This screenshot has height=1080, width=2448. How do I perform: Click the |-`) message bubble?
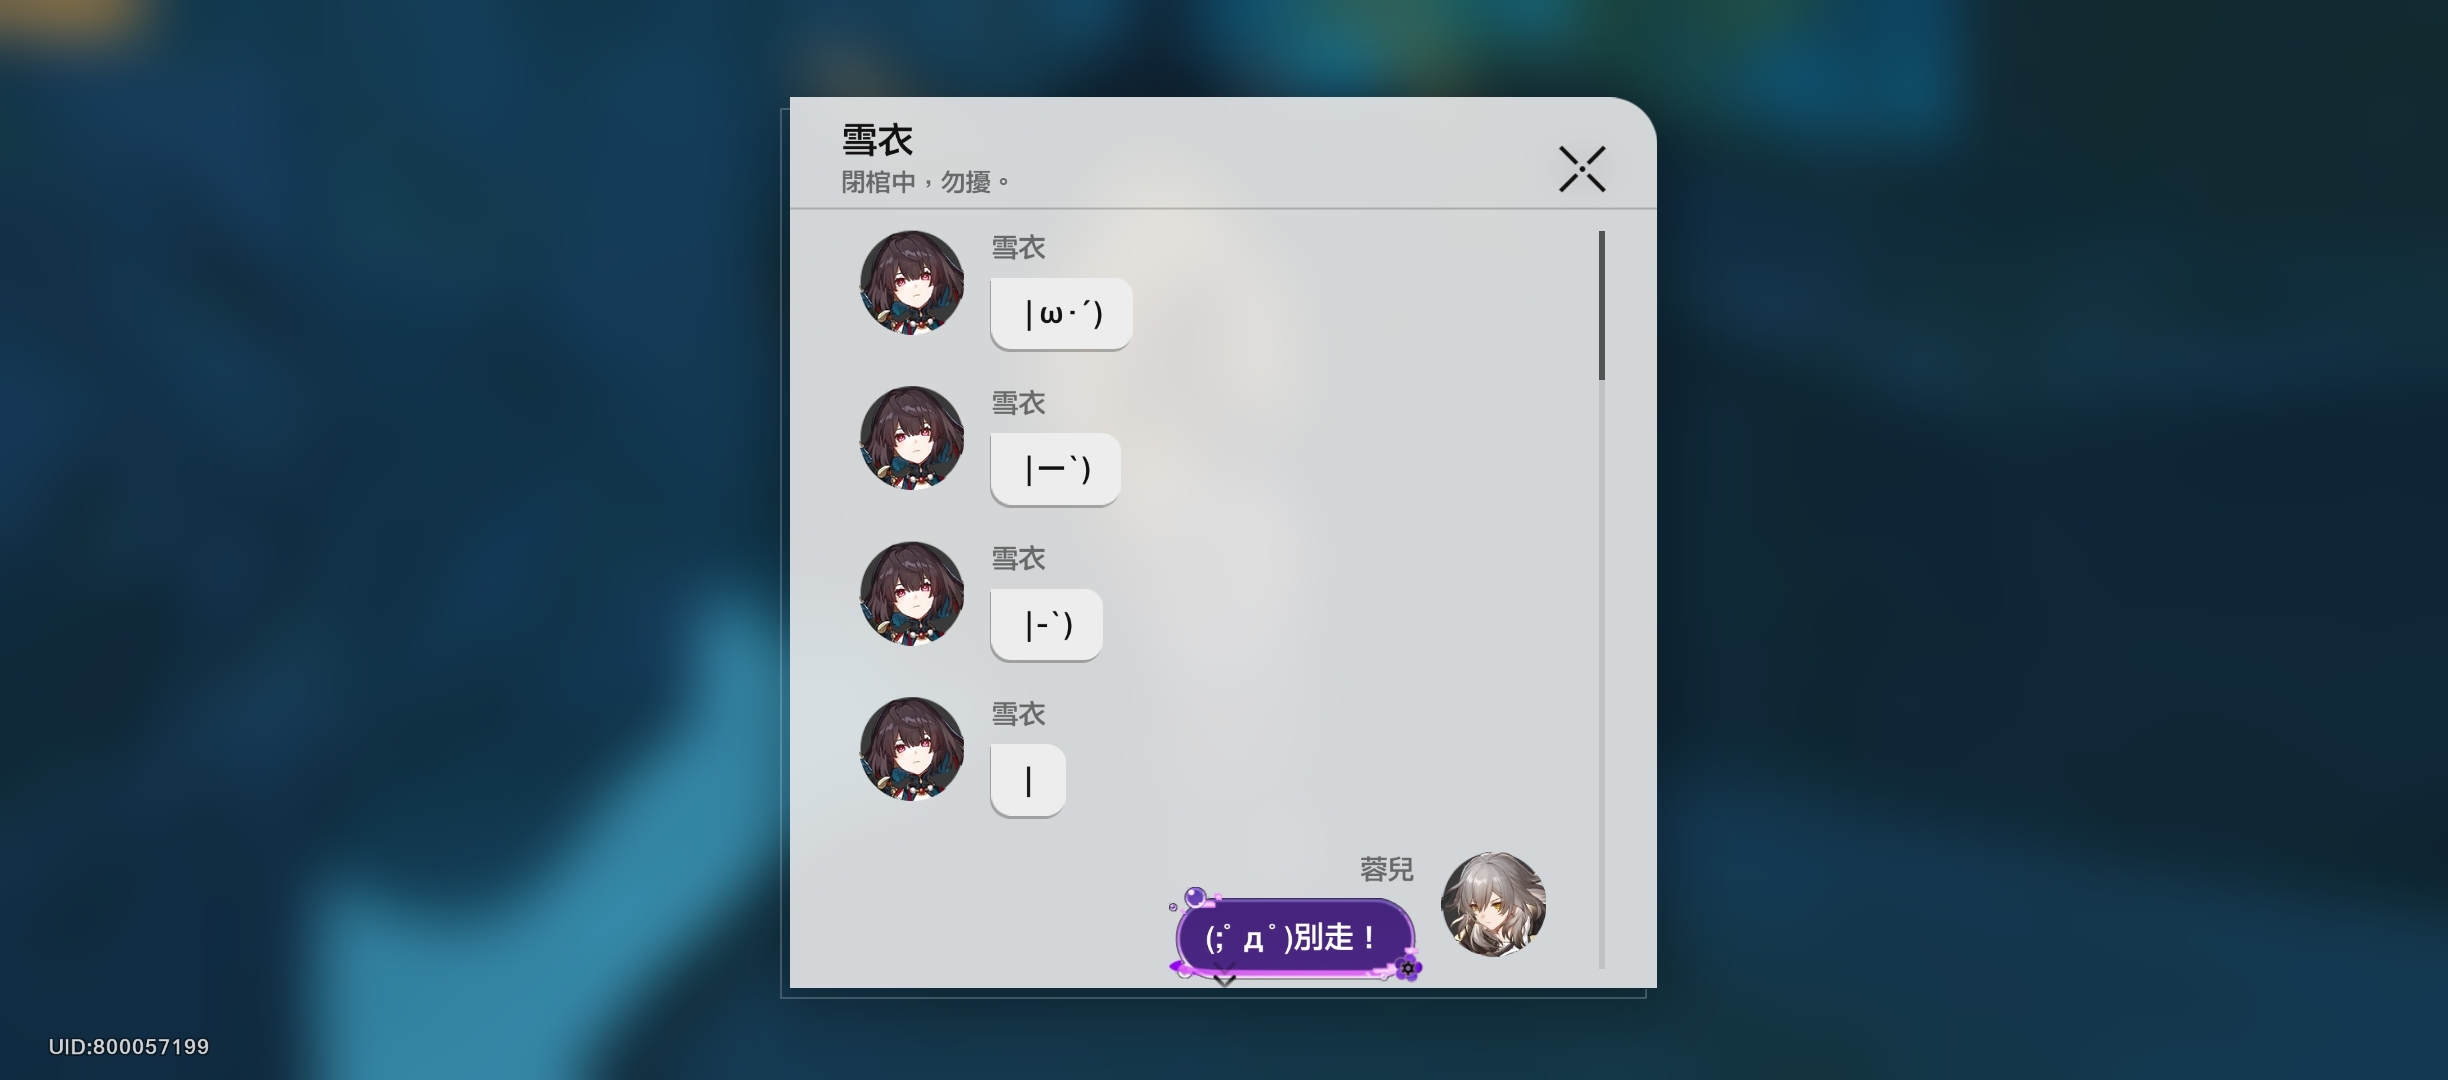coord(1046,625)
